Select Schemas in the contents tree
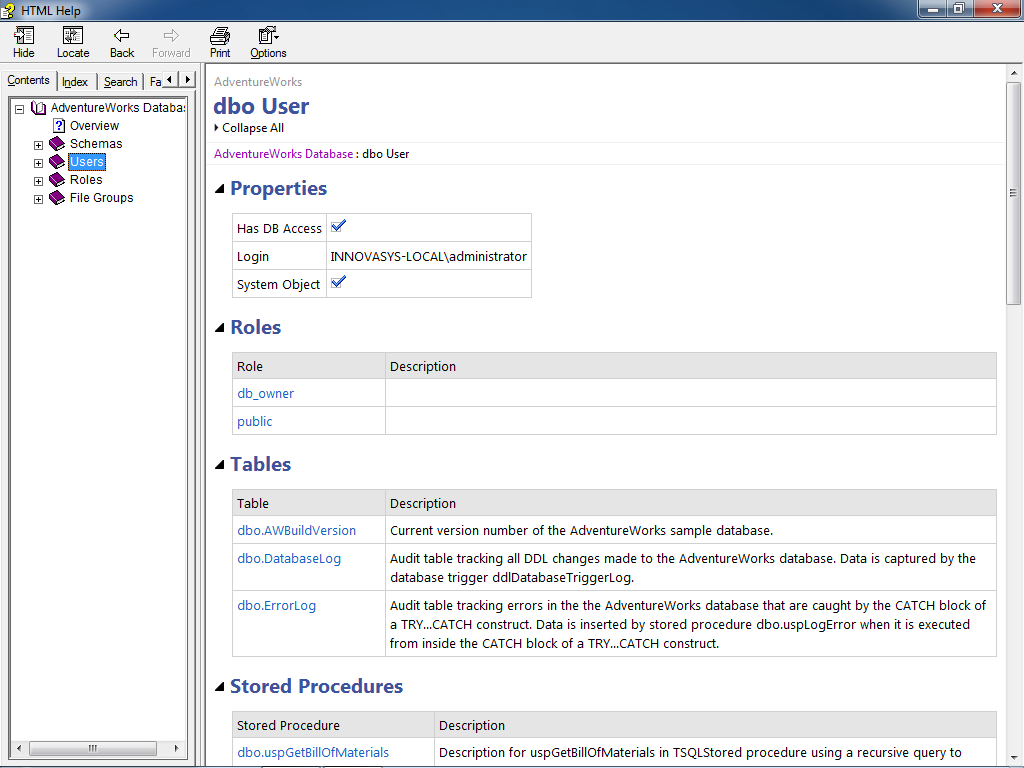 [96, 144]
